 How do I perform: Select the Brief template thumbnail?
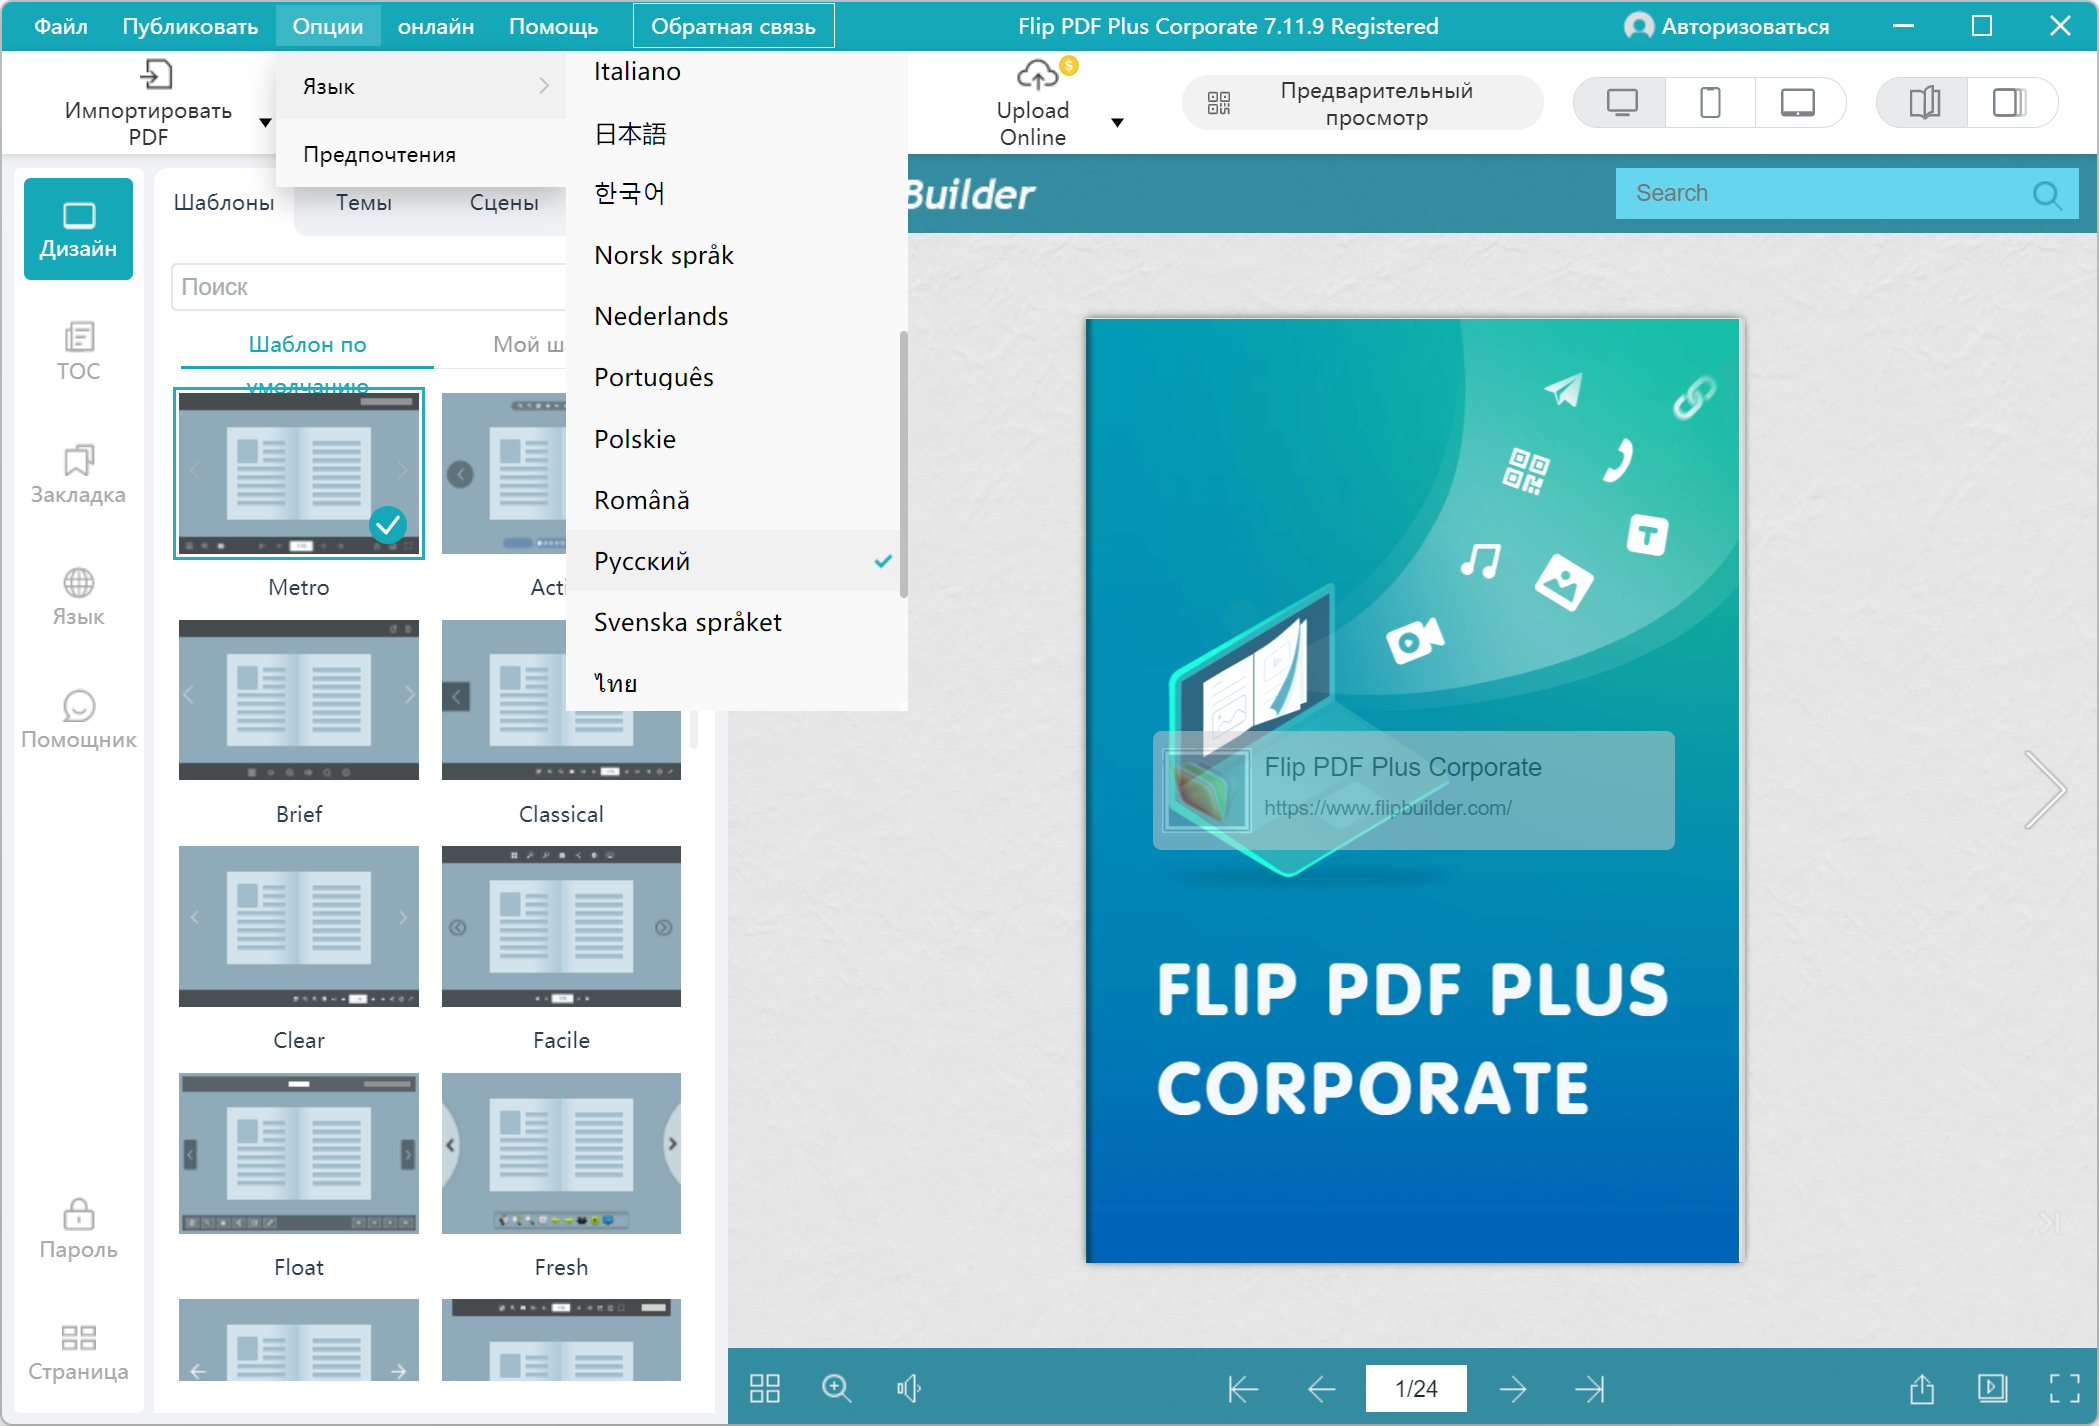pos(298,700)
